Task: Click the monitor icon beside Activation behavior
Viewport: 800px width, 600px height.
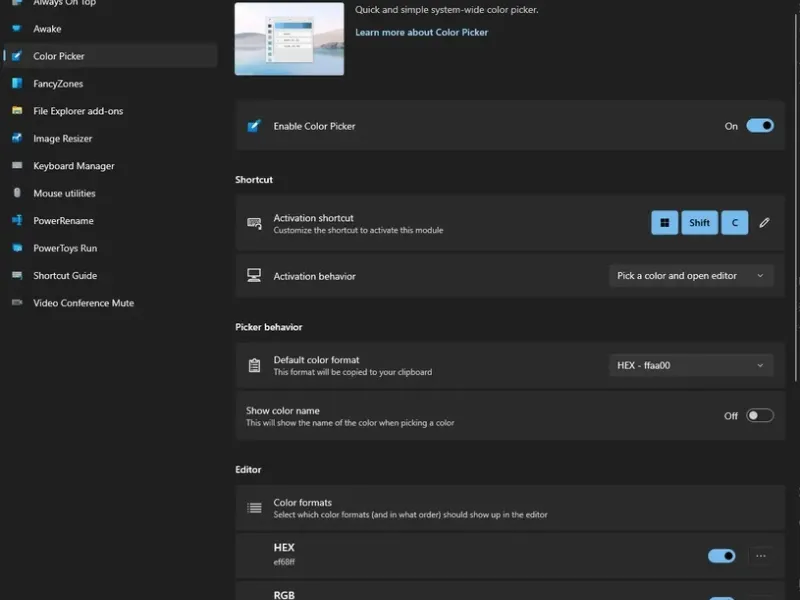Action: pyautogui.click(x=254, y=276)
